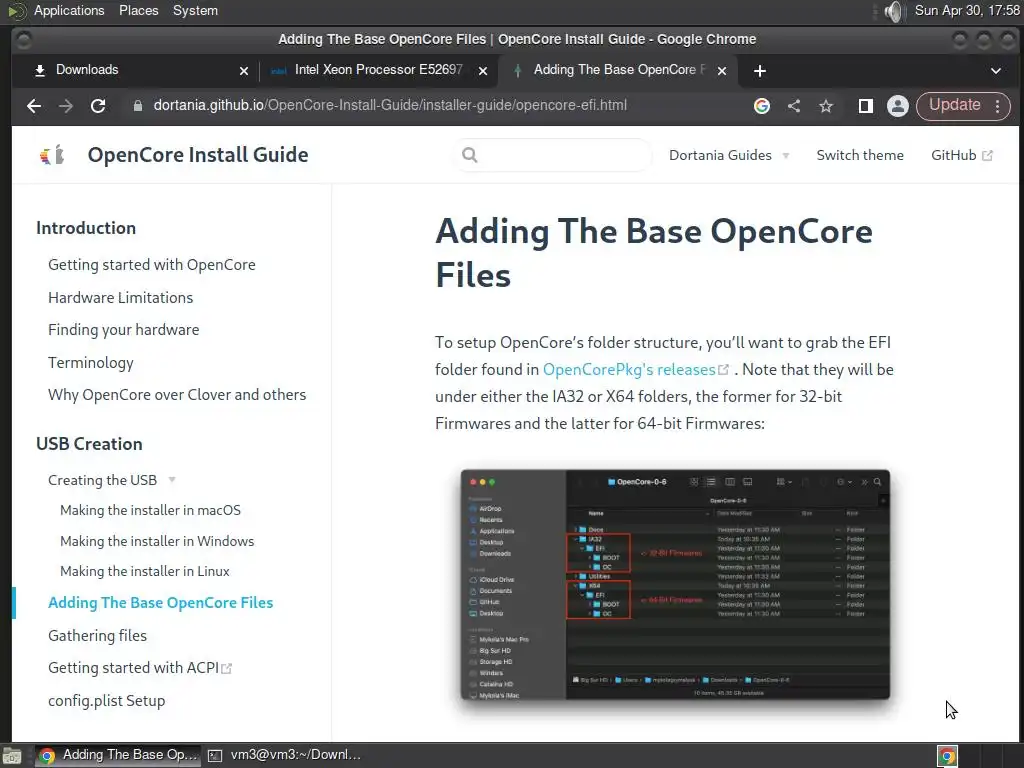Click the Google icon in address bar
This screenshot has height=768, width=1024.
761,106
